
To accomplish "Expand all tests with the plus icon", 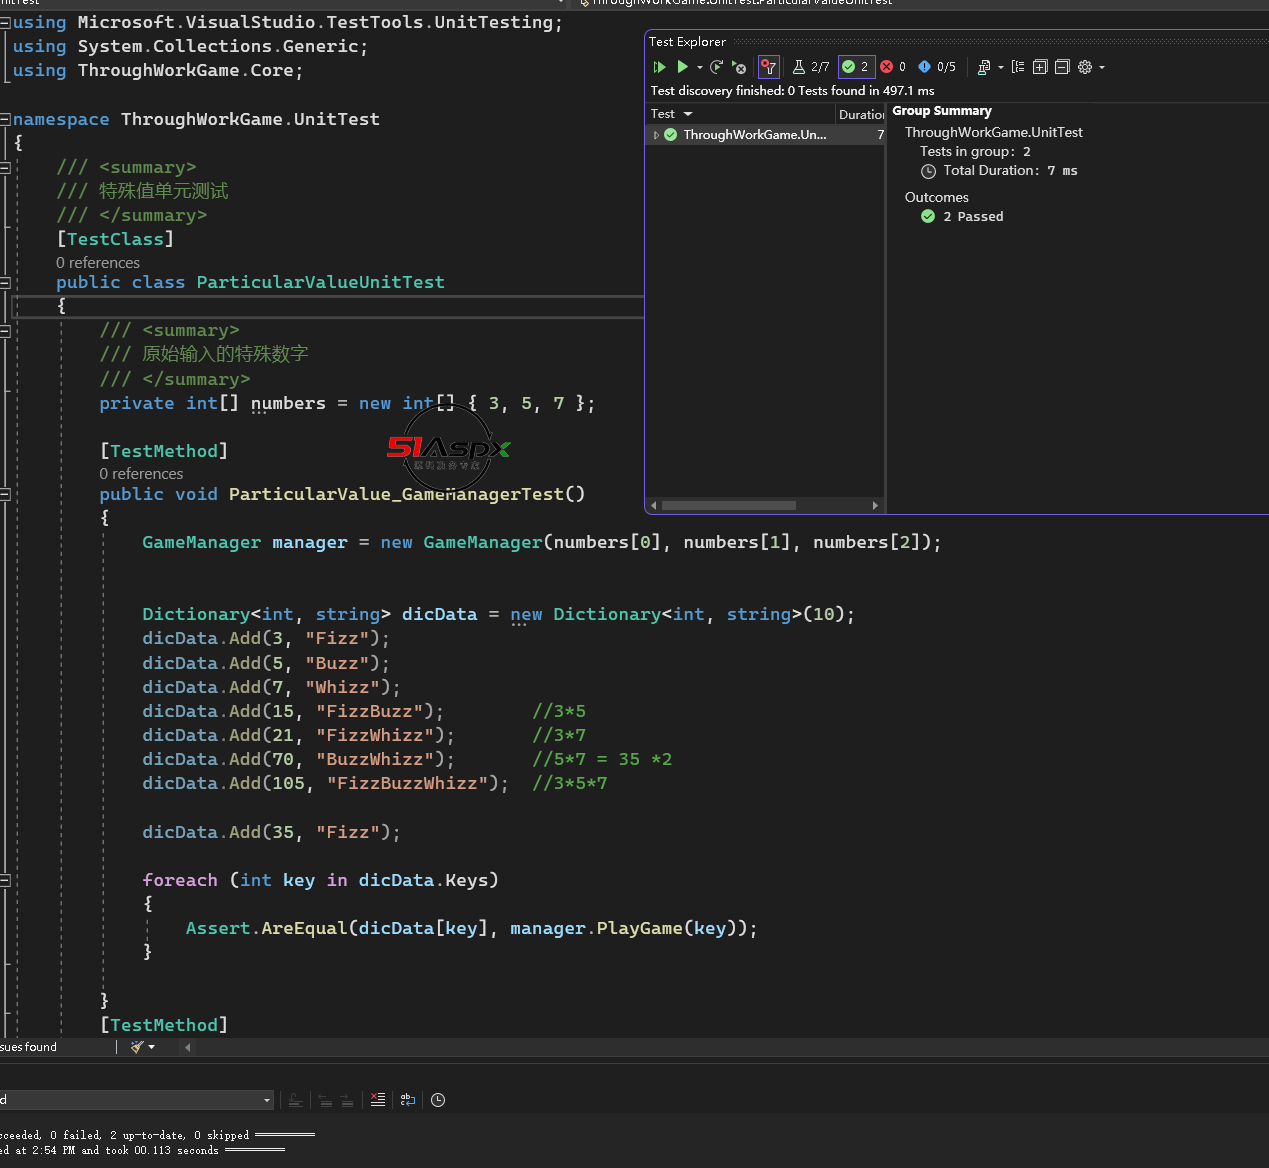I will pyautogui.click(x=1040, y=67).
